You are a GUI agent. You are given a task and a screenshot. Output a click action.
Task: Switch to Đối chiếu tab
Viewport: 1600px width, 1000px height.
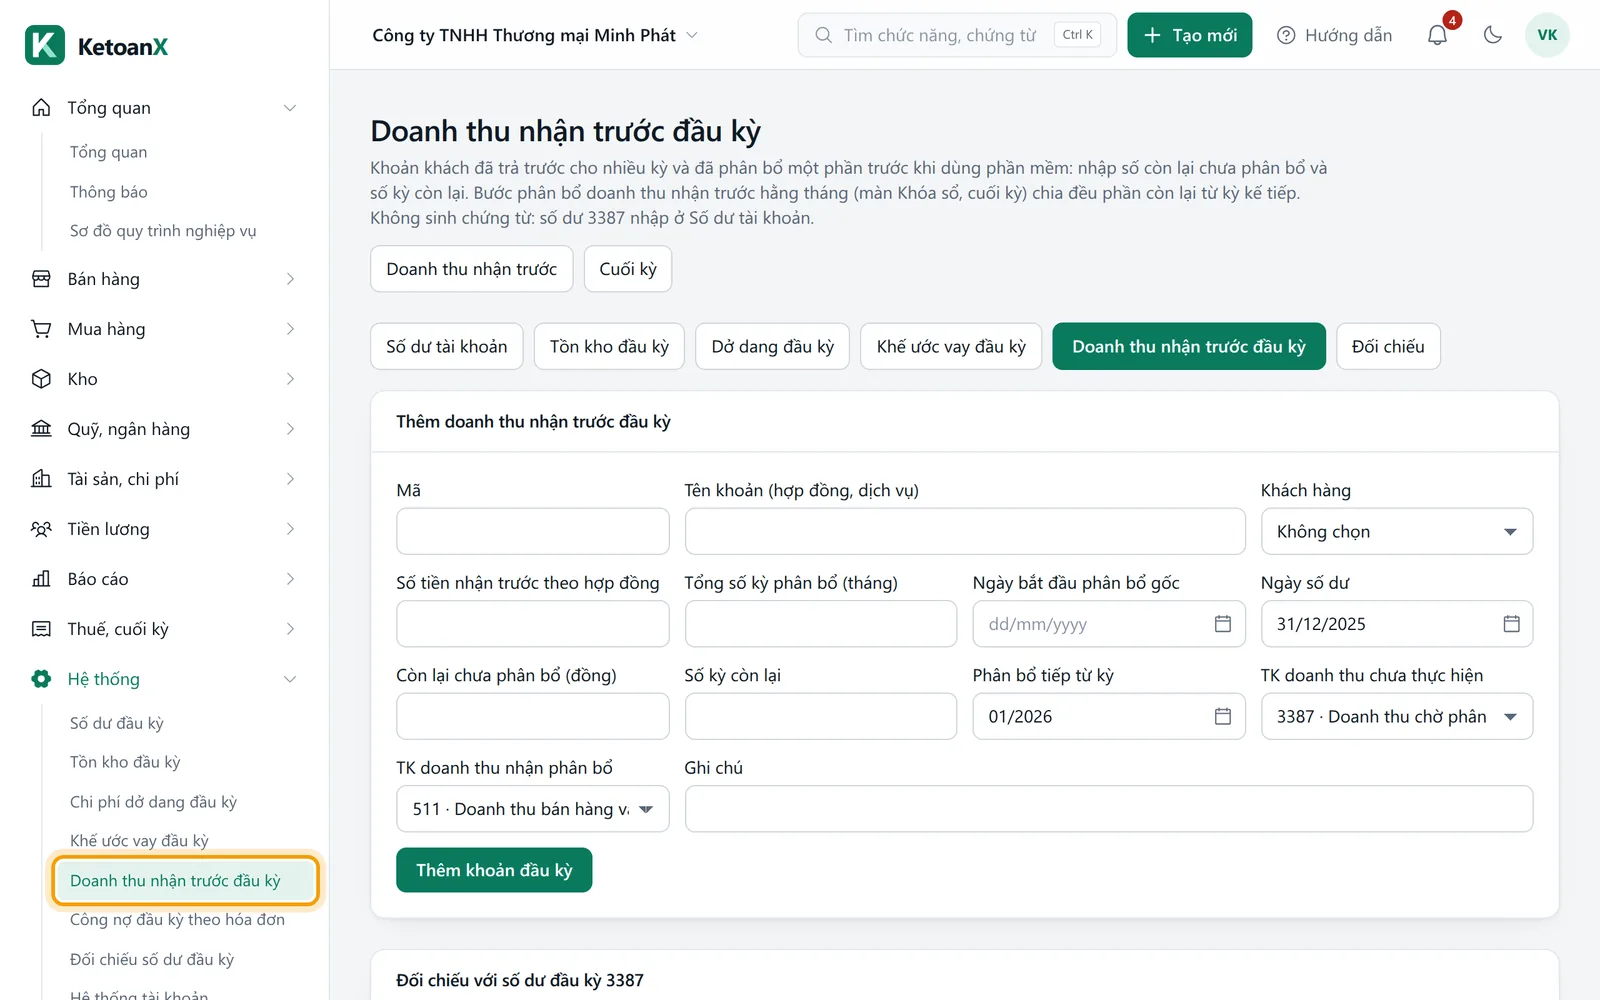click(x=1388, y=346)
